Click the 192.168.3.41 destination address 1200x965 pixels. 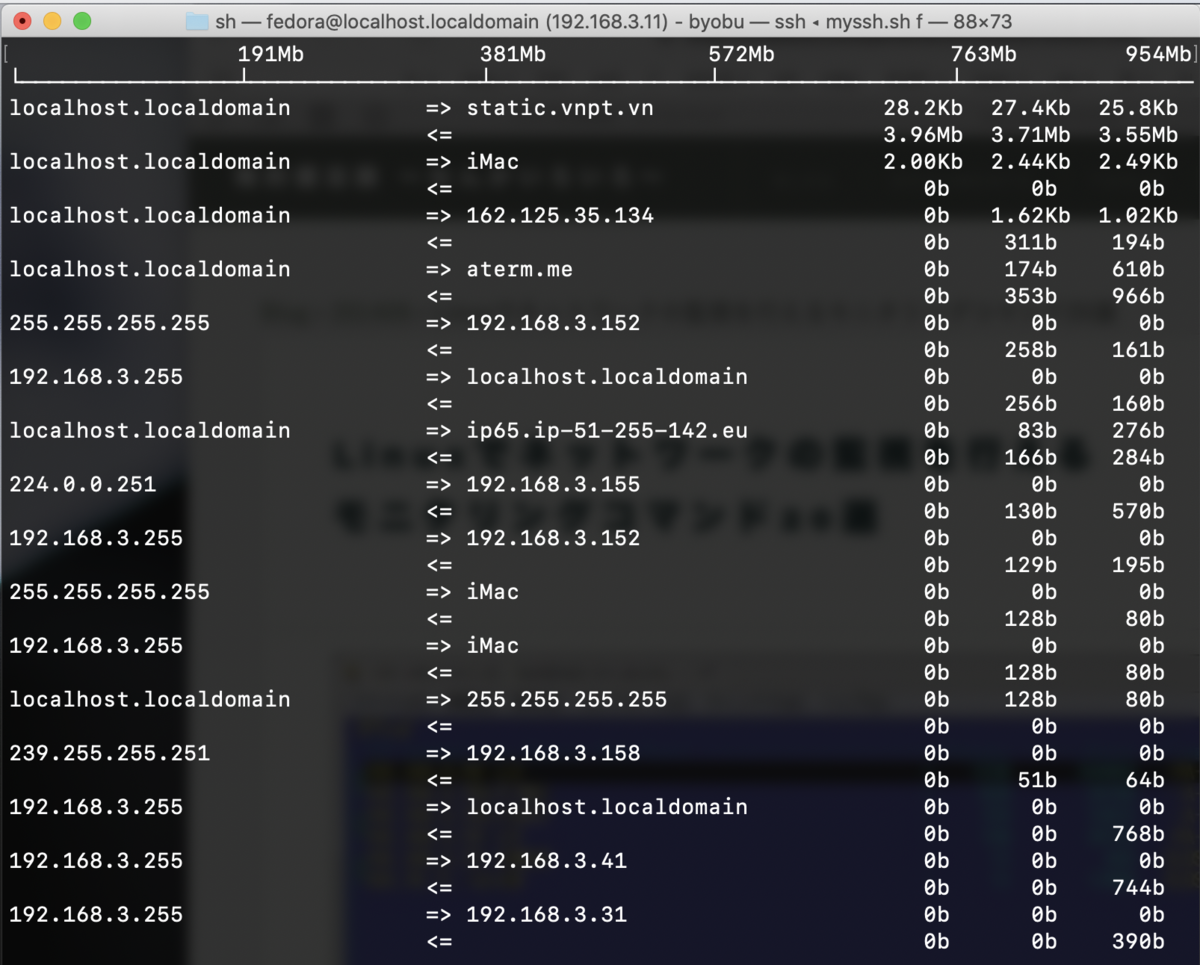click(547, 861)
